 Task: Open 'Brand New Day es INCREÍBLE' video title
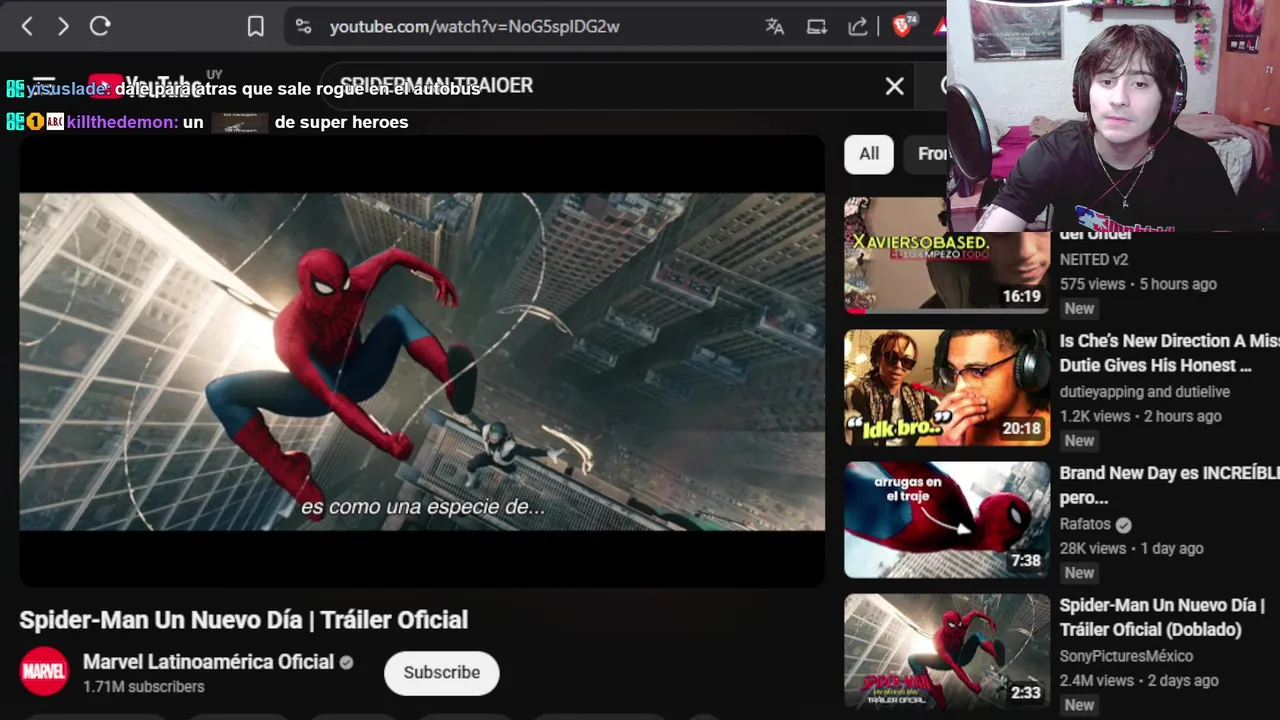pyautogui.click(x=1169, y=485)
